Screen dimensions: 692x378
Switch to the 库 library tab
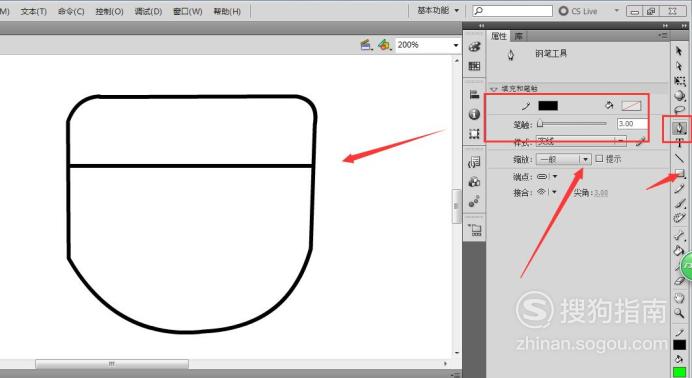519,36
